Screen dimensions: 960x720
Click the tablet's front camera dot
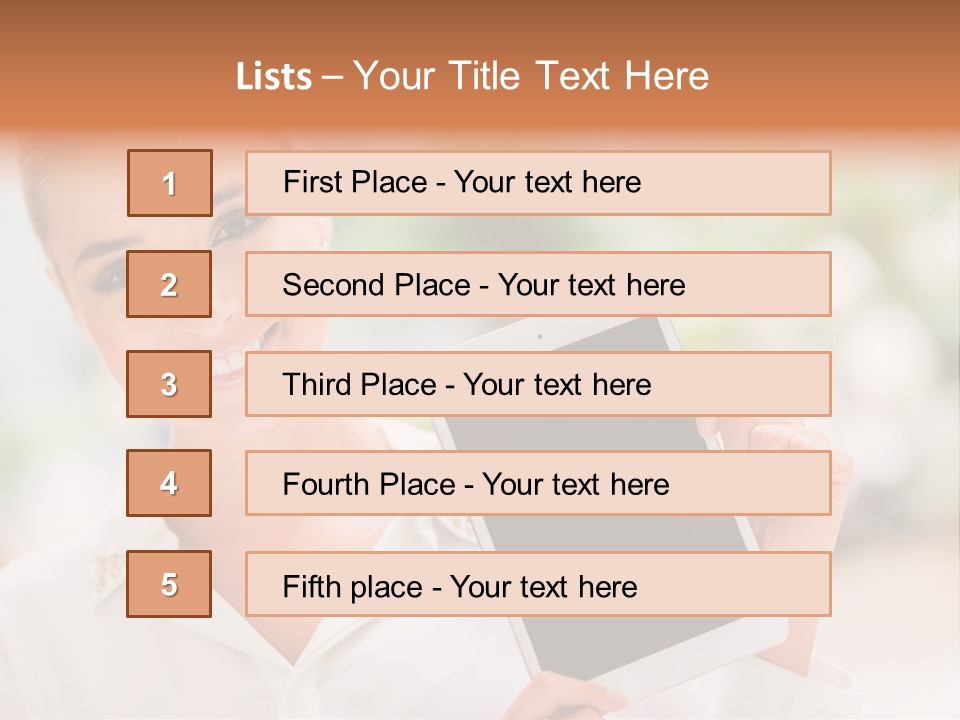click(539, 337)
